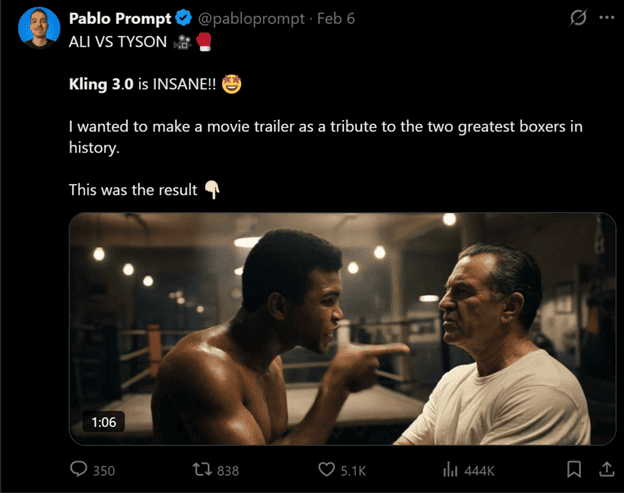Open the @pabloprompt handle link
Image resolution: width=624 pixels, height=493 pixels.
tap(248, 19)
